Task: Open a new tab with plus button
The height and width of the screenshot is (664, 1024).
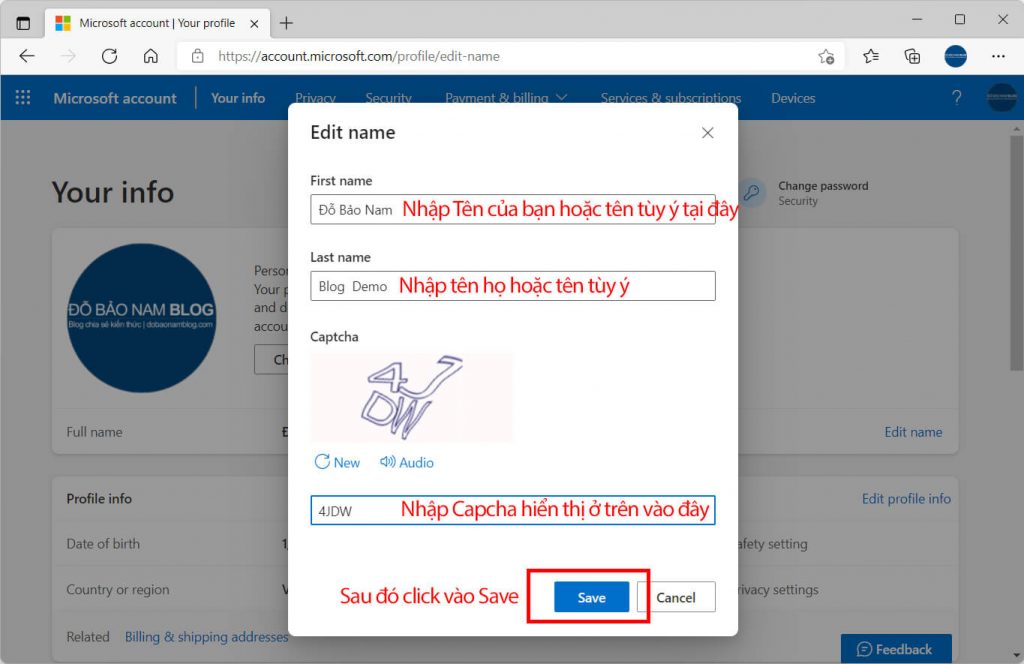Action: 286,24
